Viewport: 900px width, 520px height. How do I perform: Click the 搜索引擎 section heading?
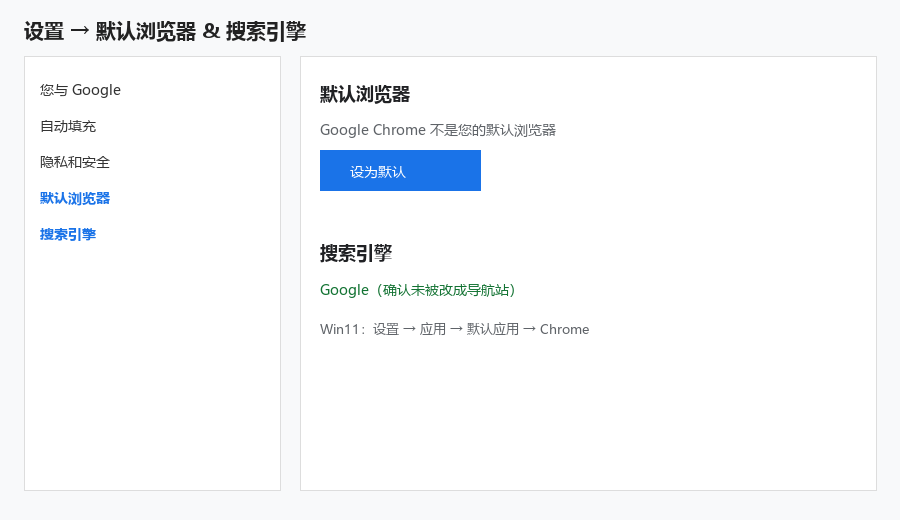[356, 253]
